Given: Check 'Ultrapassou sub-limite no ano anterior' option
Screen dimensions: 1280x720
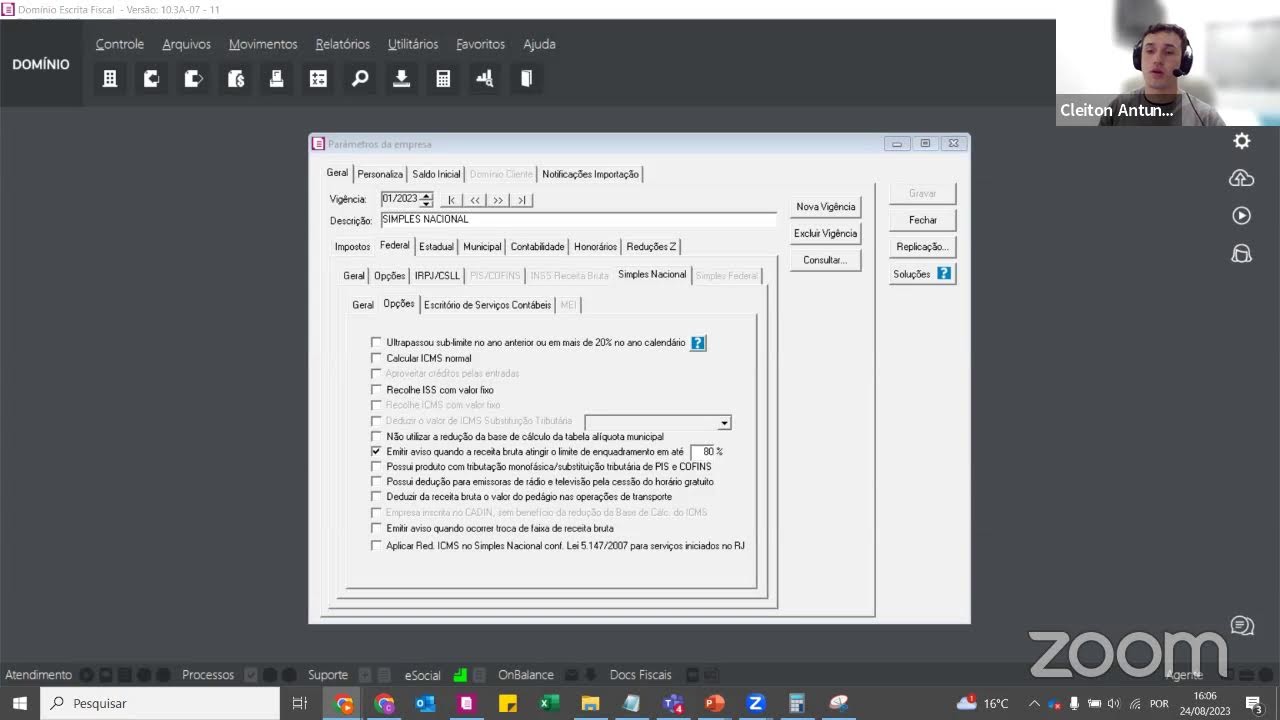Looking at the screenshot, I should click(376, 342).
